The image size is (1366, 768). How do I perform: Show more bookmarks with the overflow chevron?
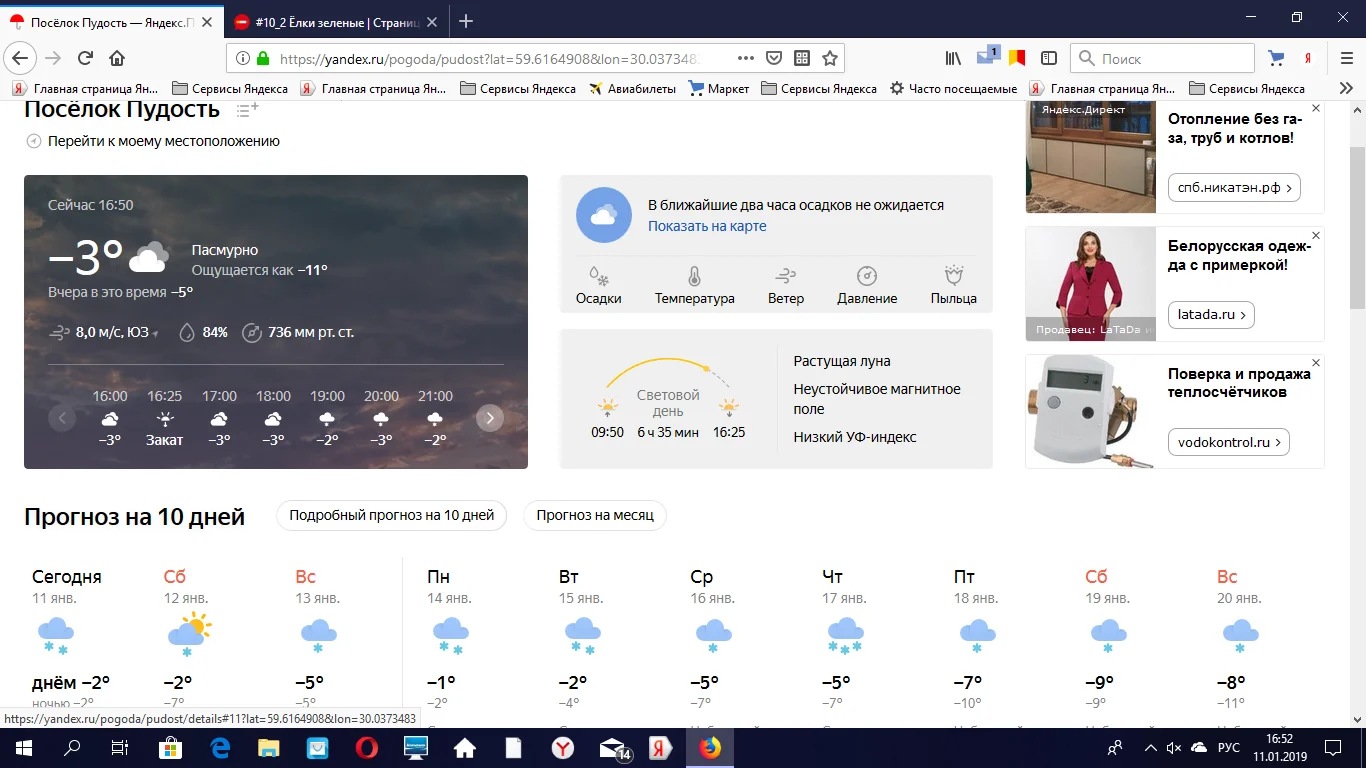pyautogui.click(x=1347, y=88)
